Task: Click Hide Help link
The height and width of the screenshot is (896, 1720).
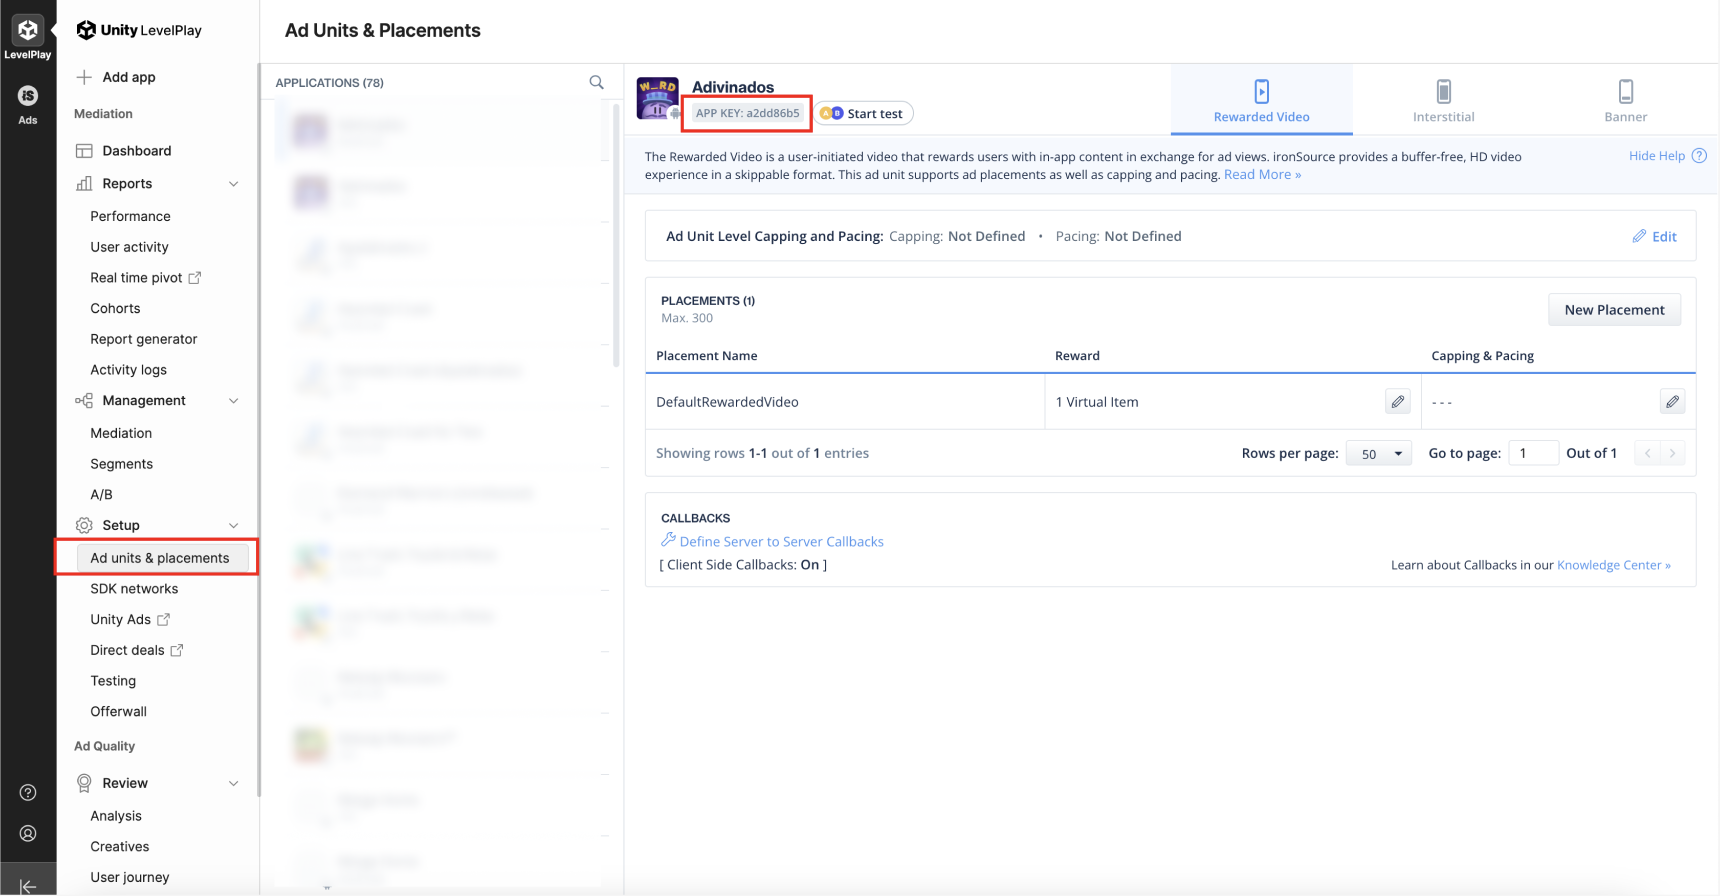Action: click(x=1657, y=156)
